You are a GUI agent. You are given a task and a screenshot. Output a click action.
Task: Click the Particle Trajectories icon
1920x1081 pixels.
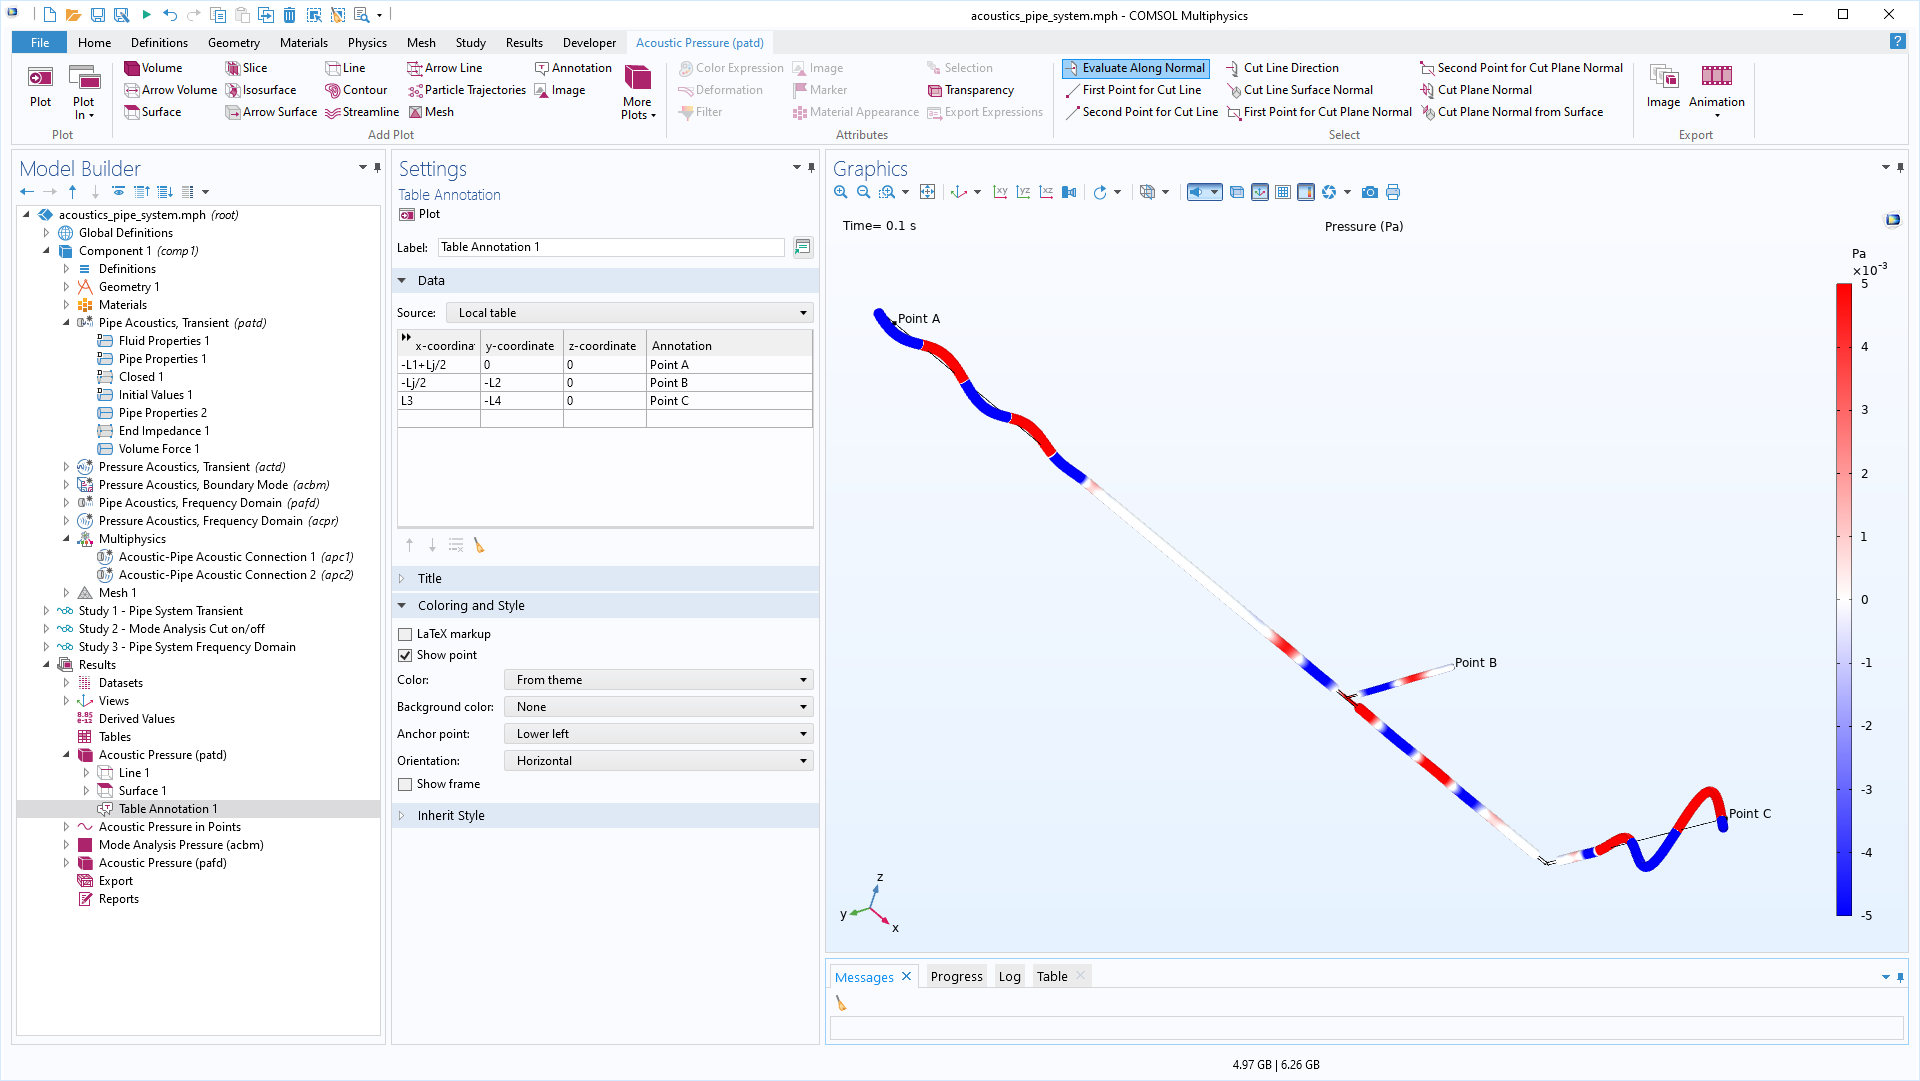[415, 90]
